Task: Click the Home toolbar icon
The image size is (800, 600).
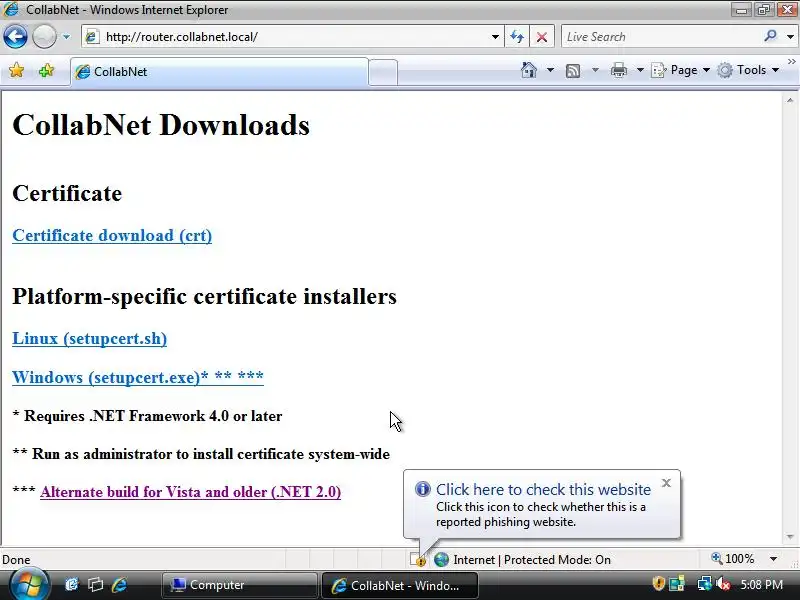Action: [529, 70]
